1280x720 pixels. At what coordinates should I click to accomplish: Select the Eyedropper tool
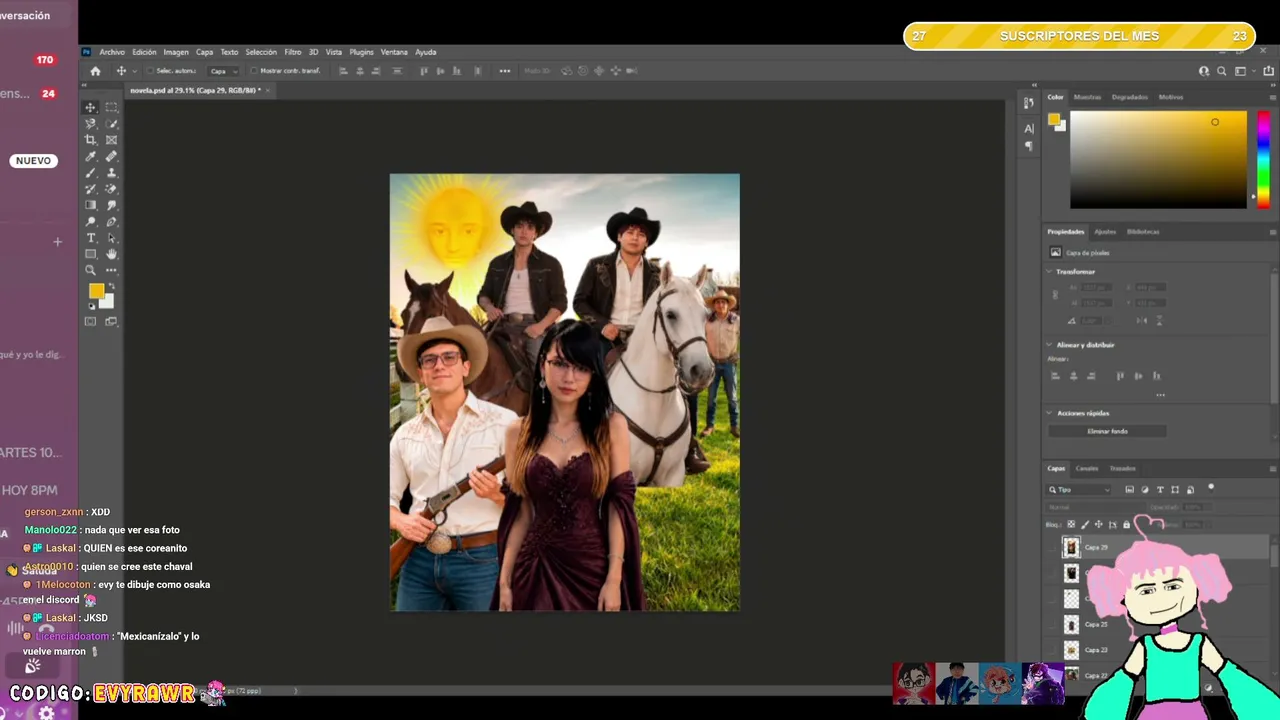(x=90, y=156)
